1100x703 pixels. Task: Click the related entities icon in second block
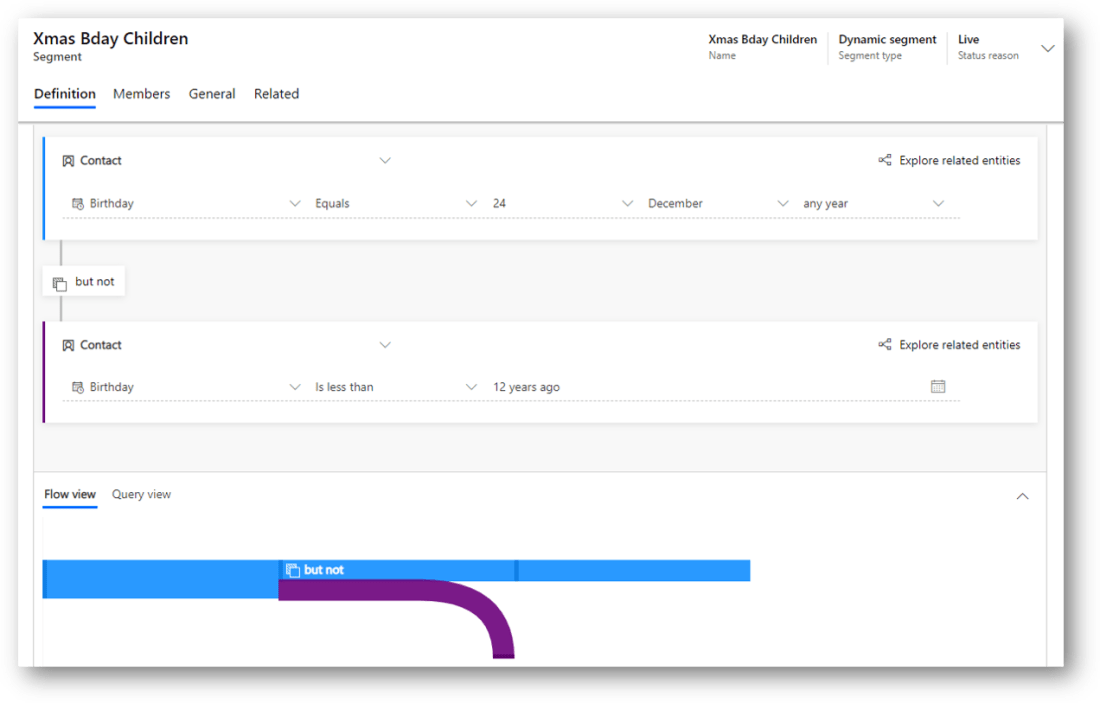point(884,345)
